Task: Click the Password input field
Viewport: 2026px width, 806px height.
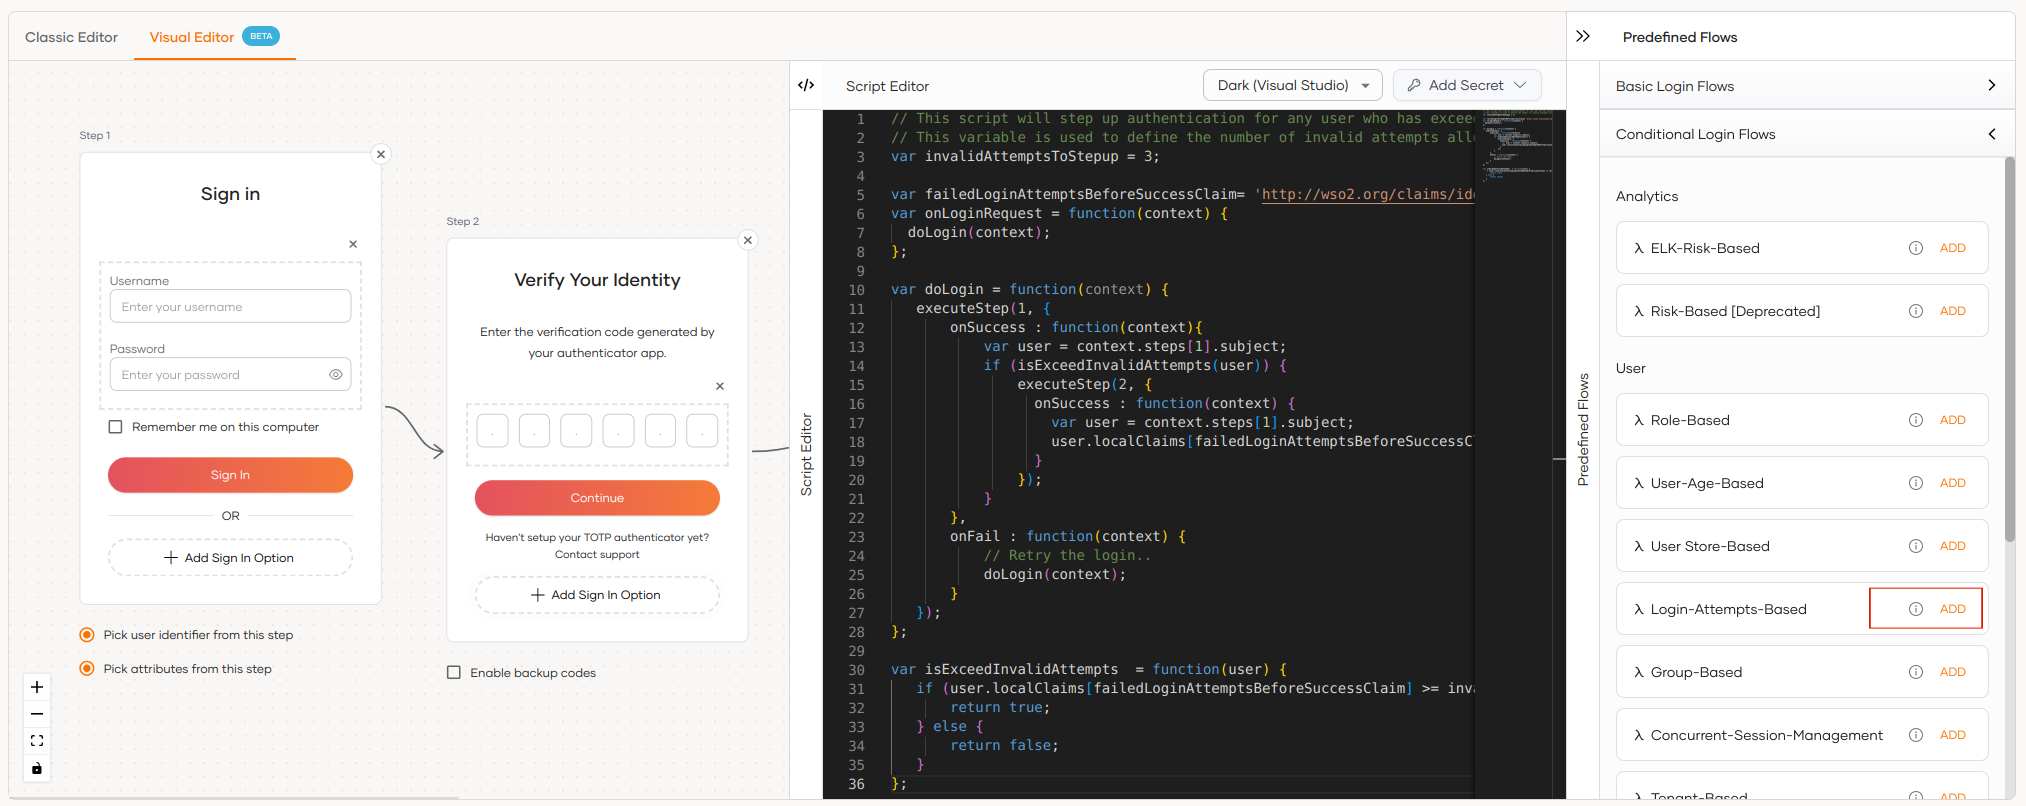Action: click(x=230, y=374)
